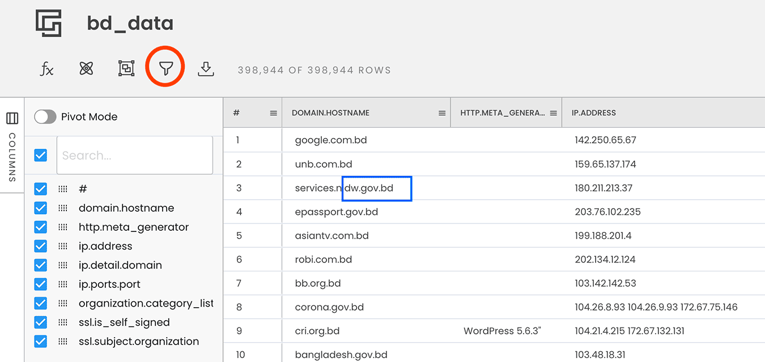Open the fx formula tool
765x362 pixels.
(x=46, y=69)
